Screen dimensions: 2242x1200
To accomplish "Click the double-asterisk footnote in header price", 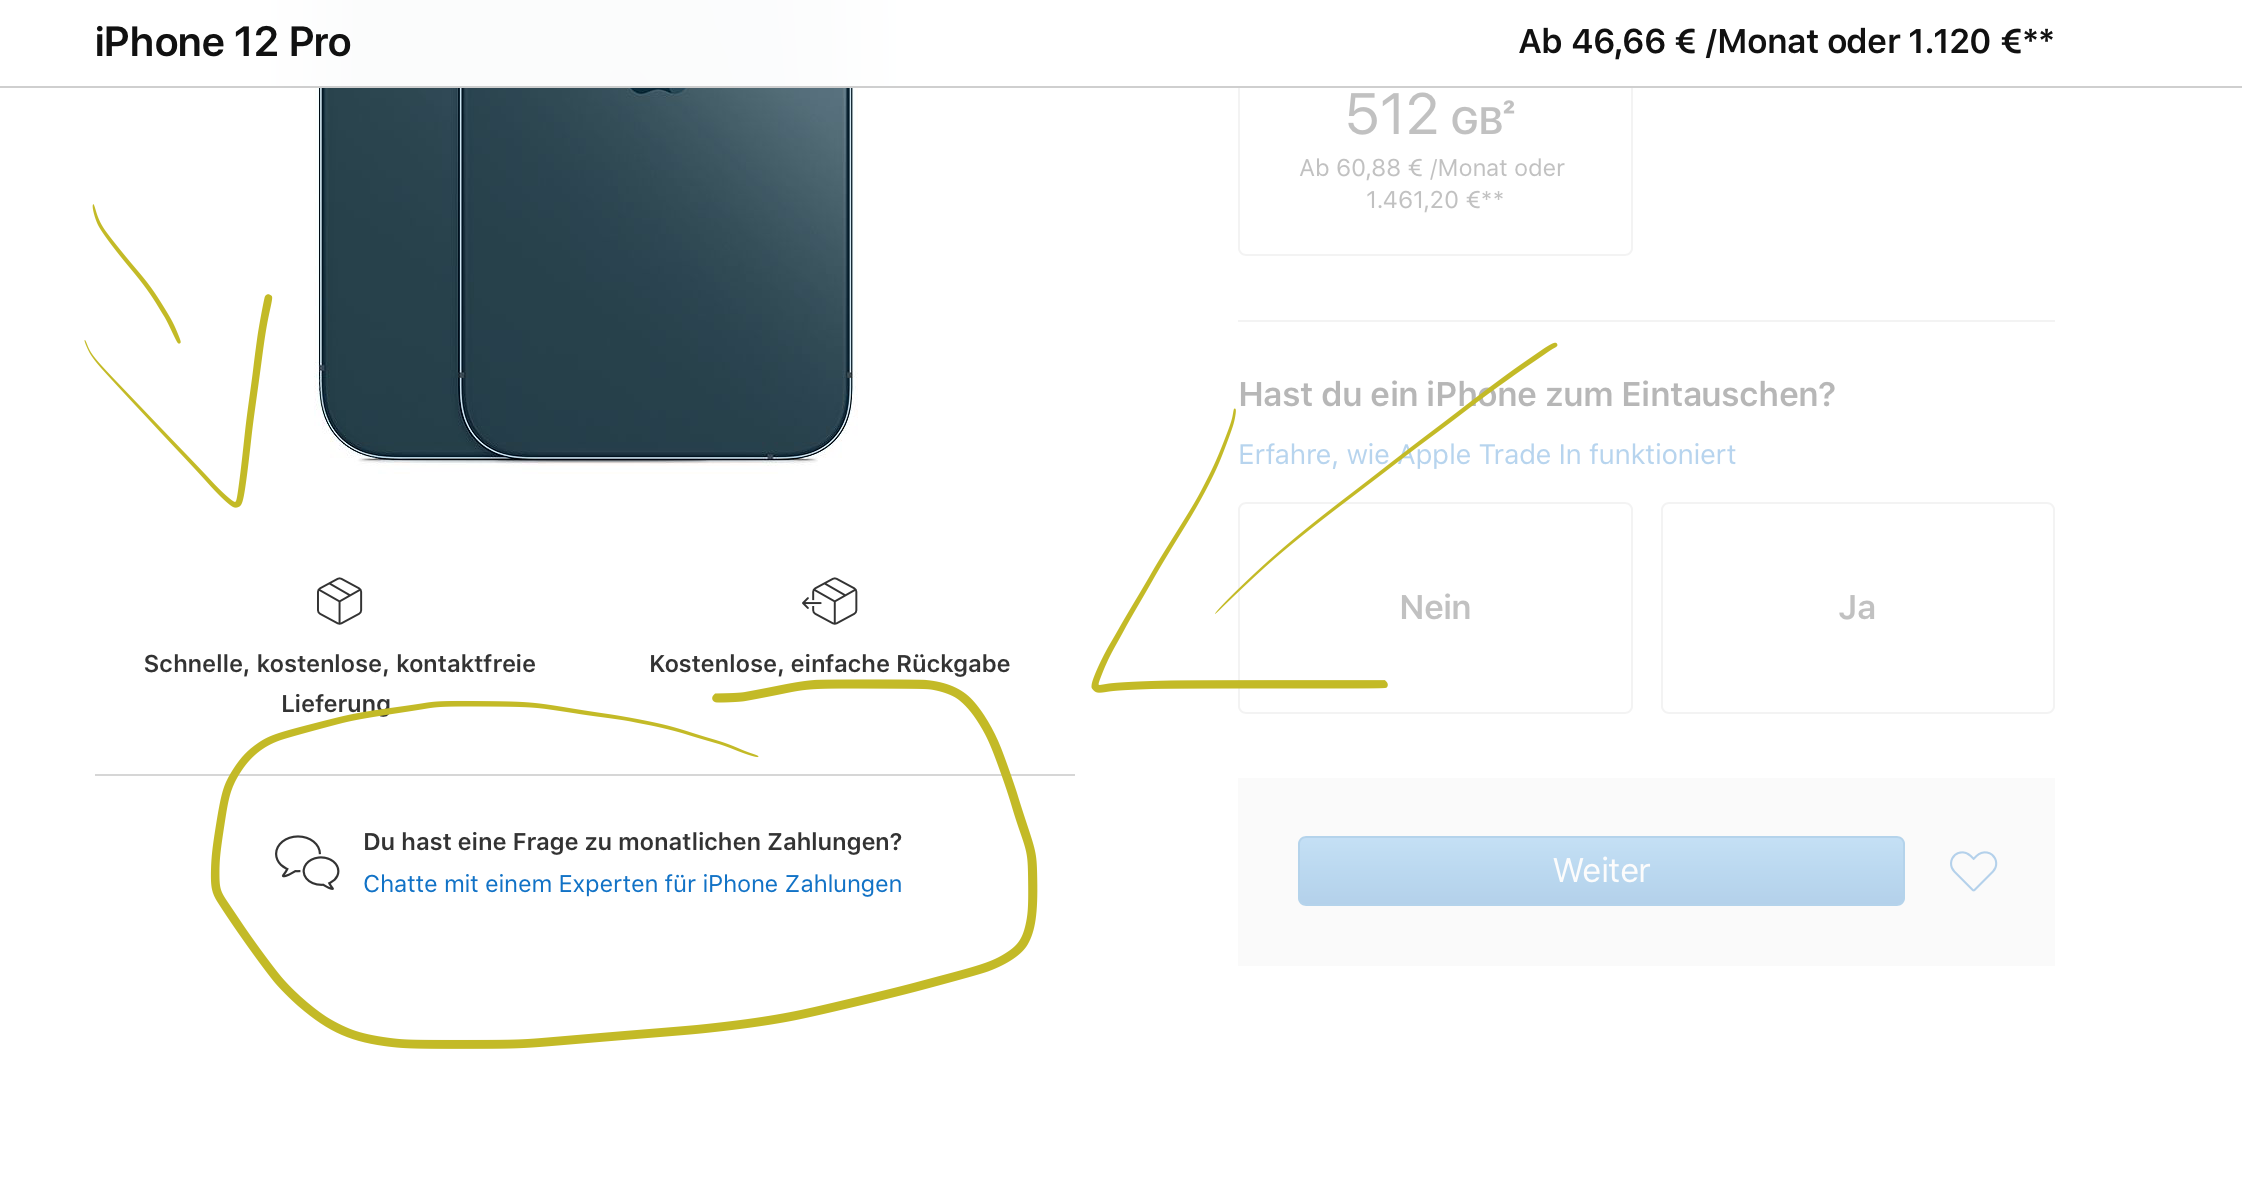I will tap(2039, 37).
